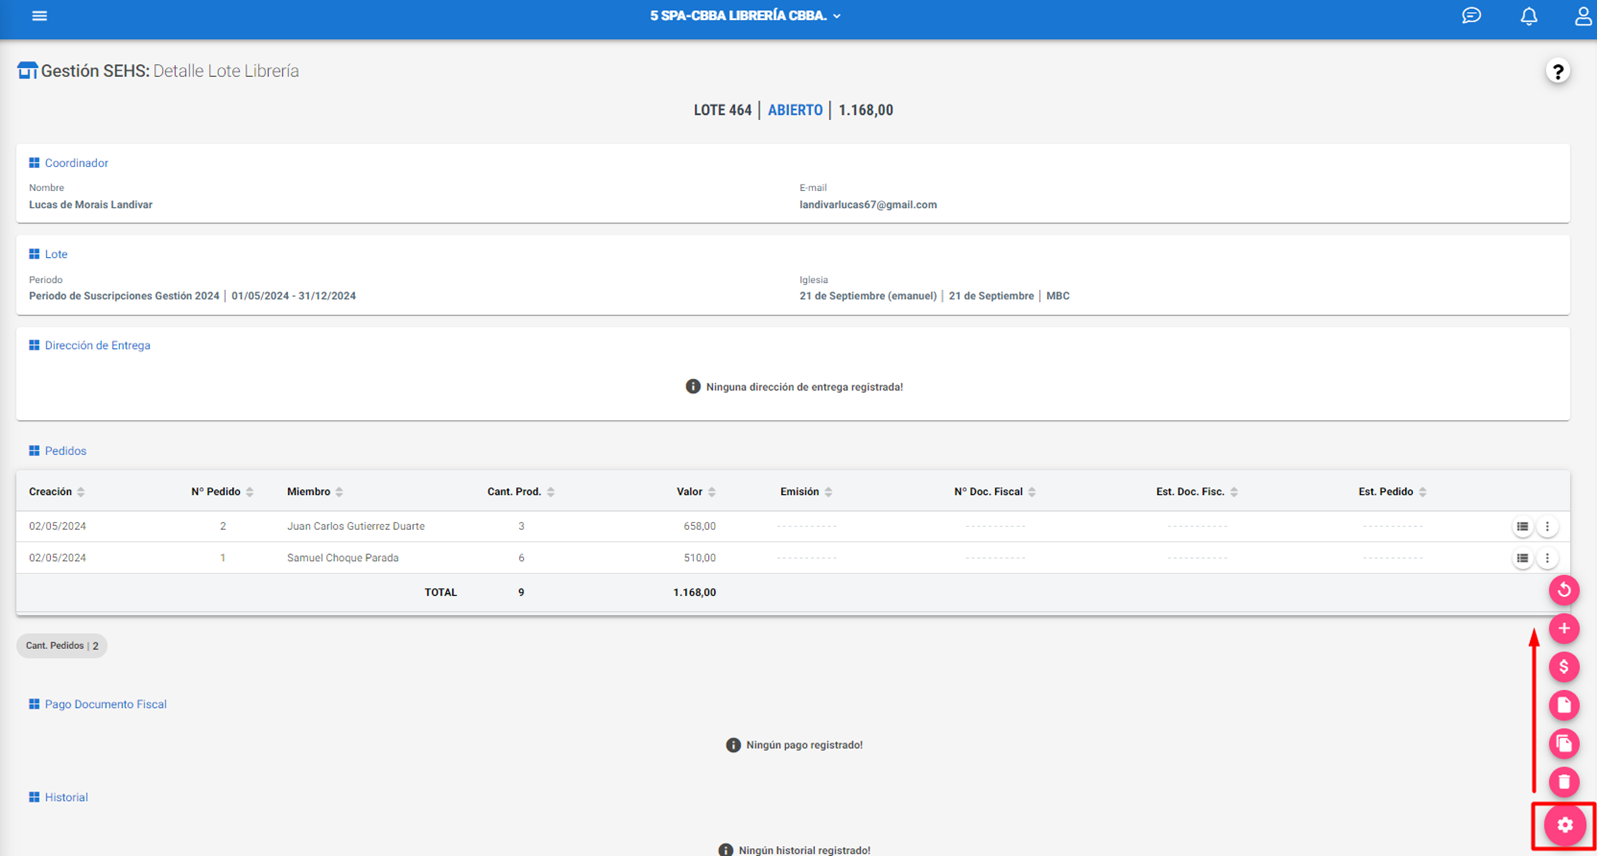Sort the table by Est. Doc. Fisc. column

pos(1197,492)
